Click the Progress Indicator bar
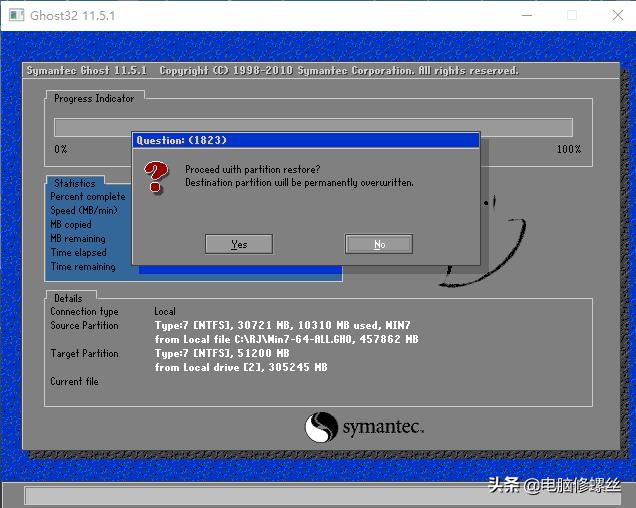The height and width of the screenshot is (508, 636). tap(312, 127)
